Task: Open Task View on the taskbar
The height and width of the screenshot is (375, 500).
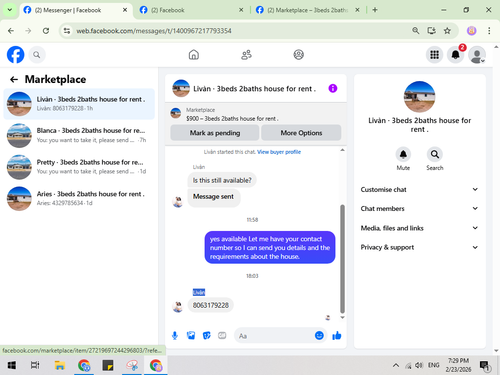Action: pyautogui.click(x=35, y=365)
